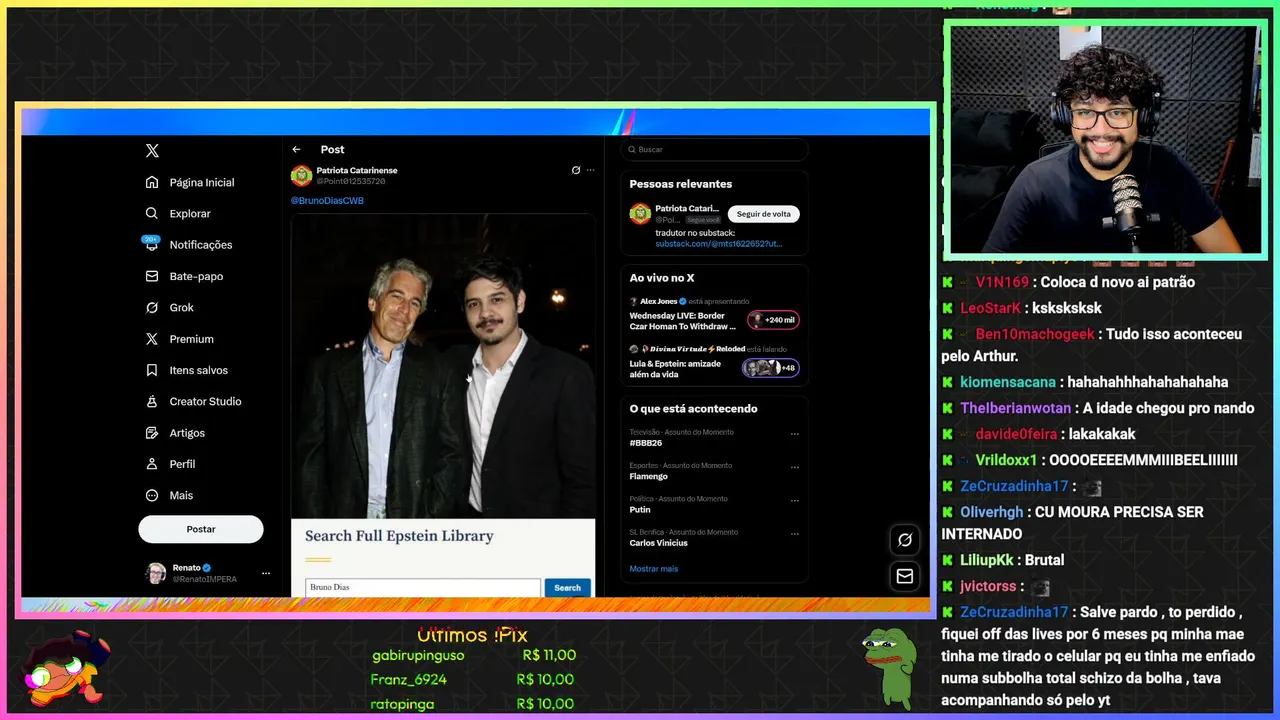This screenshot has width=1280, height=720.
Task: Select Itens salvos in the sidebar
Action: coord(199,370)
